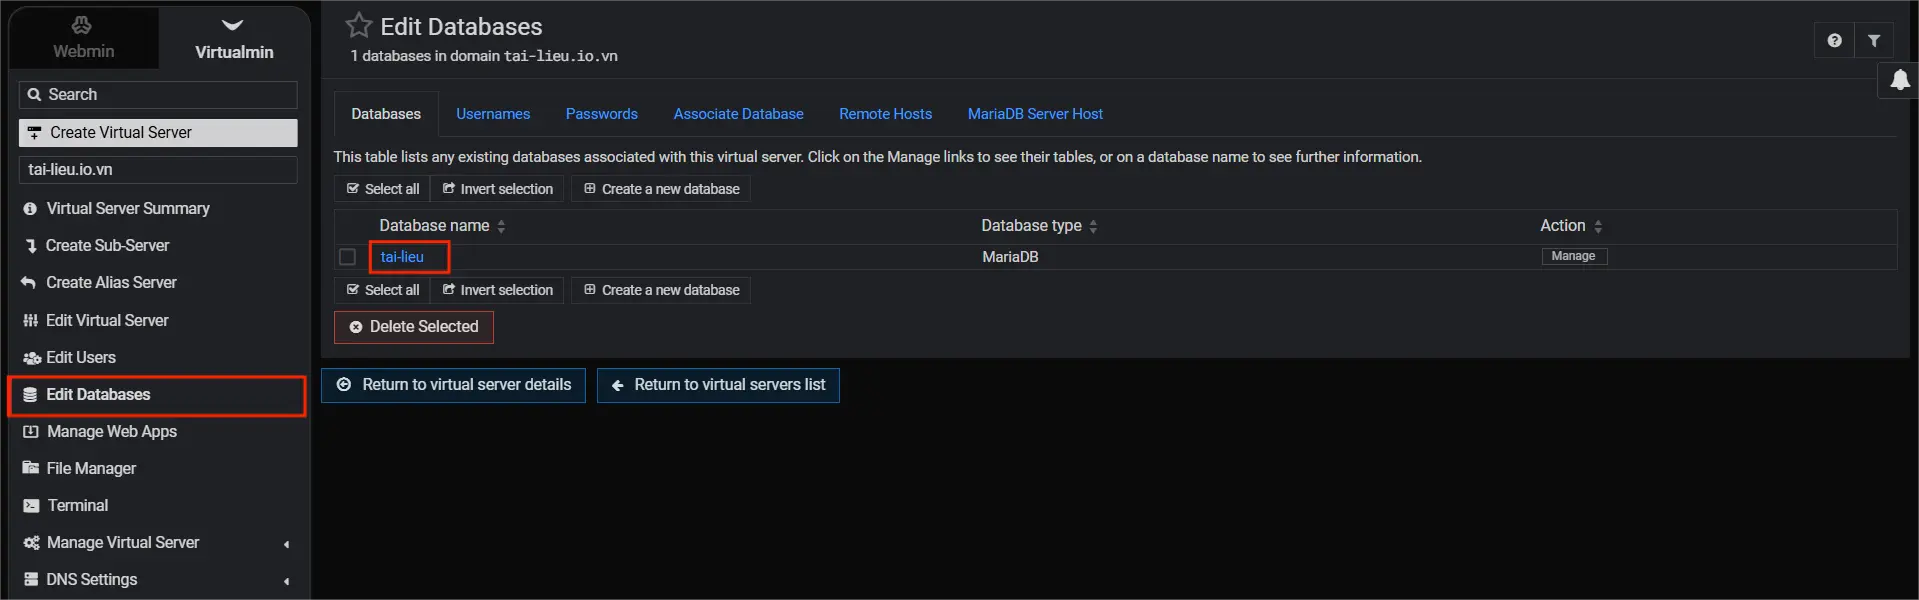Click Create Virtual Server button
This screenshot has height=600, width=1919.
click(158, 133)
